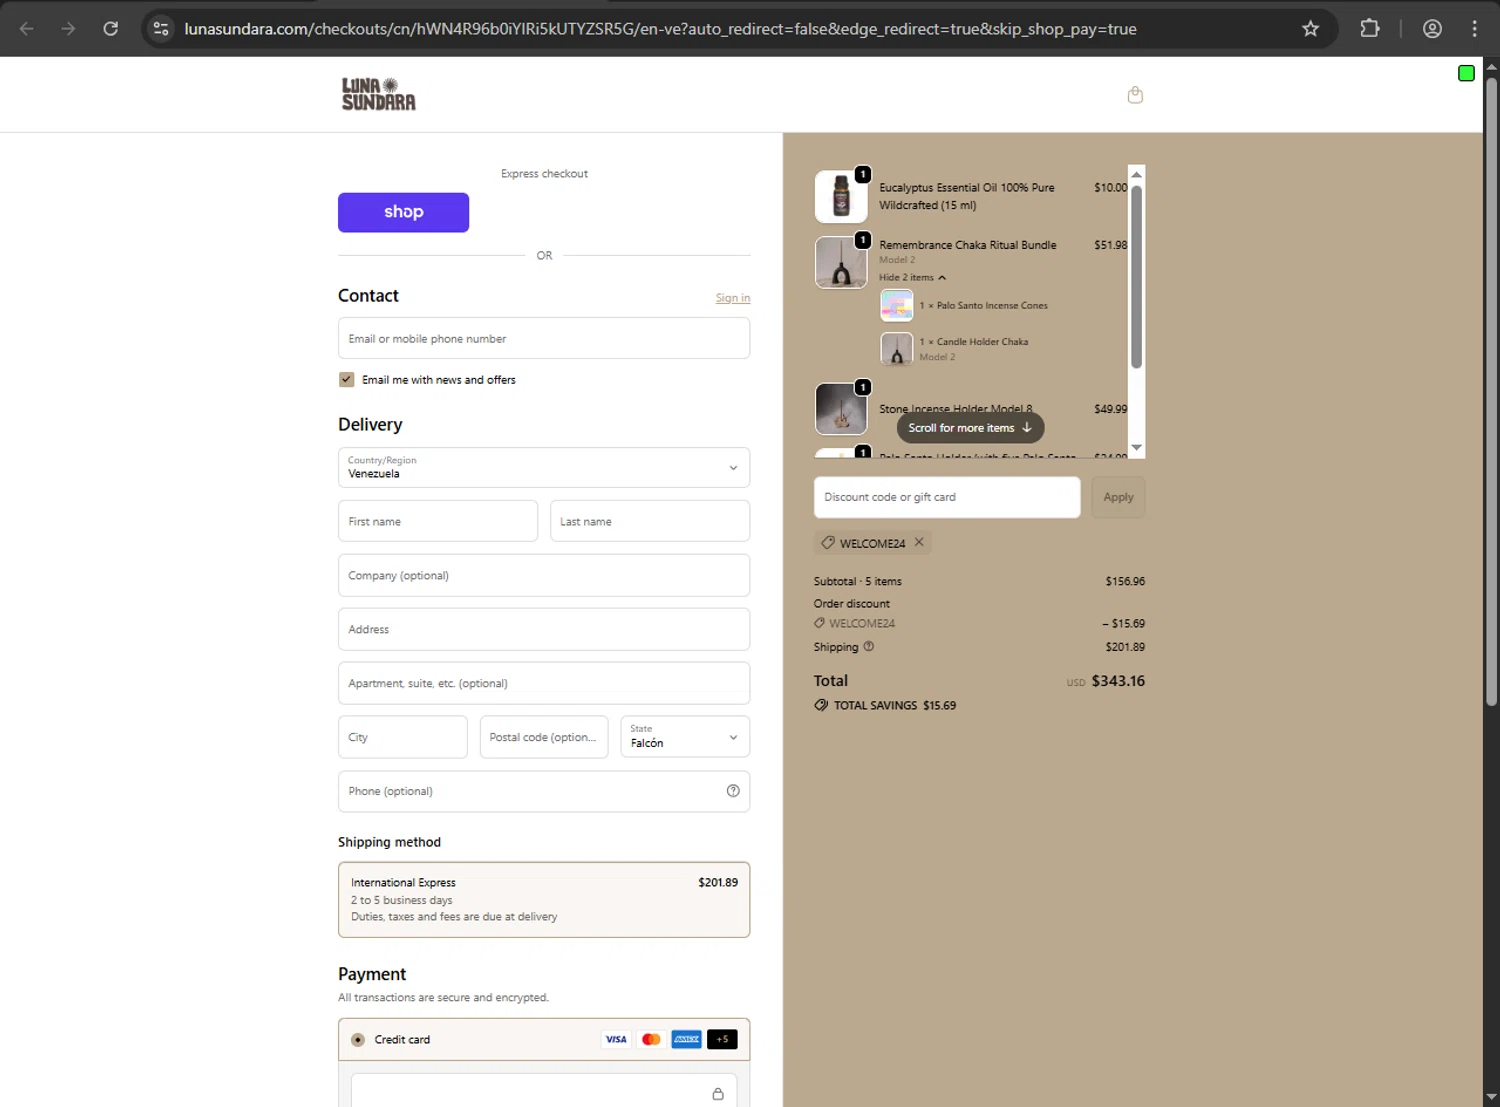The height and width of the screenshot is (1107, 1500).
Task: Click the Candle Holder Chaka thumbnail
Action: 896,349
